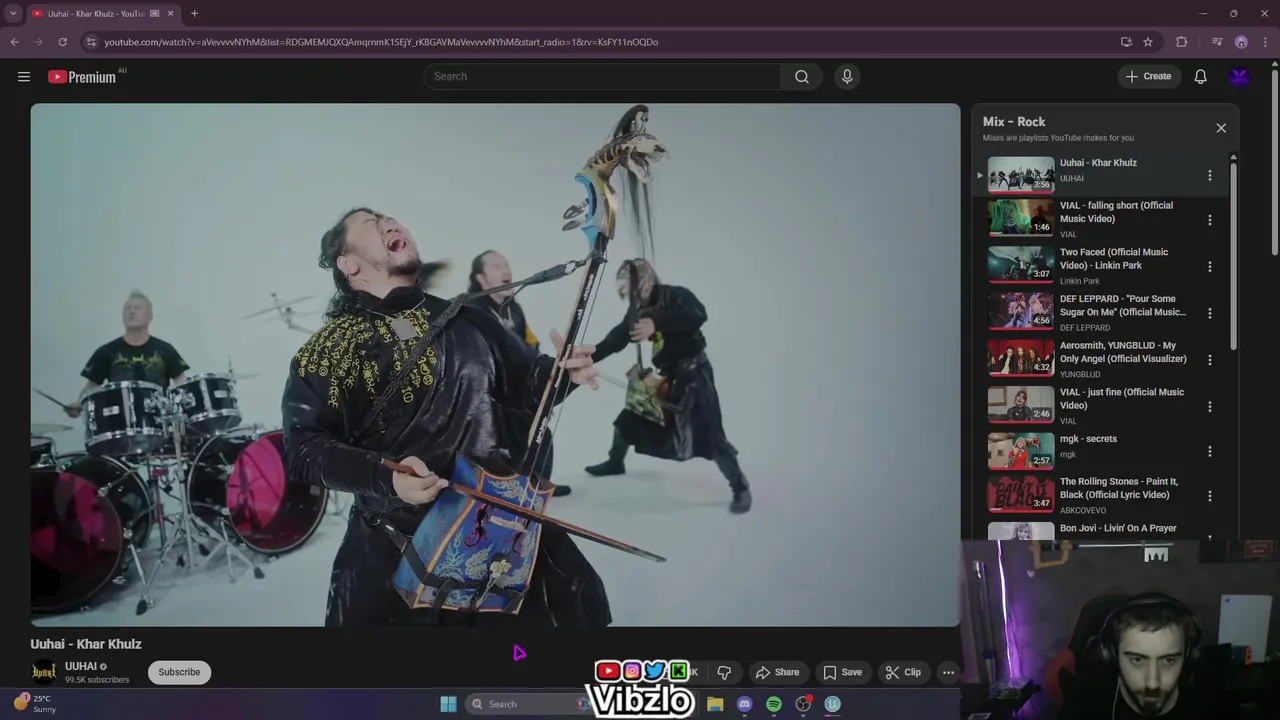Select Bon Jovi - Livin' On A Prayer title
The width and height of the screenshot is (1280, 720).
click(x=1118, y=528)
